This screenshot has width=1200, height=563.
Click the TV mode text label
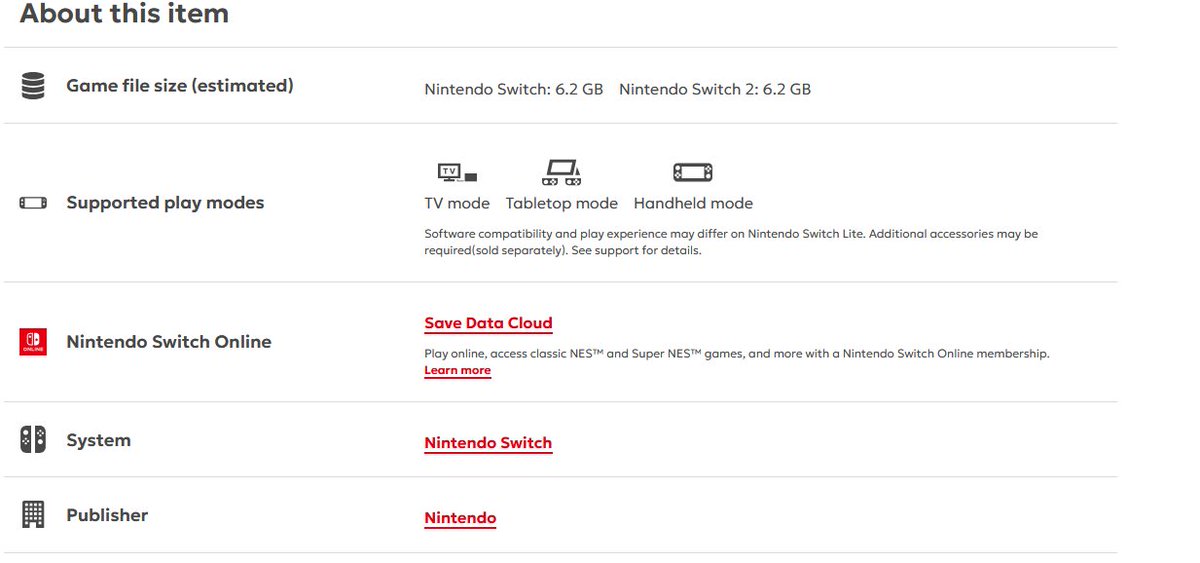pyautogui.click(x=457, y=203)
